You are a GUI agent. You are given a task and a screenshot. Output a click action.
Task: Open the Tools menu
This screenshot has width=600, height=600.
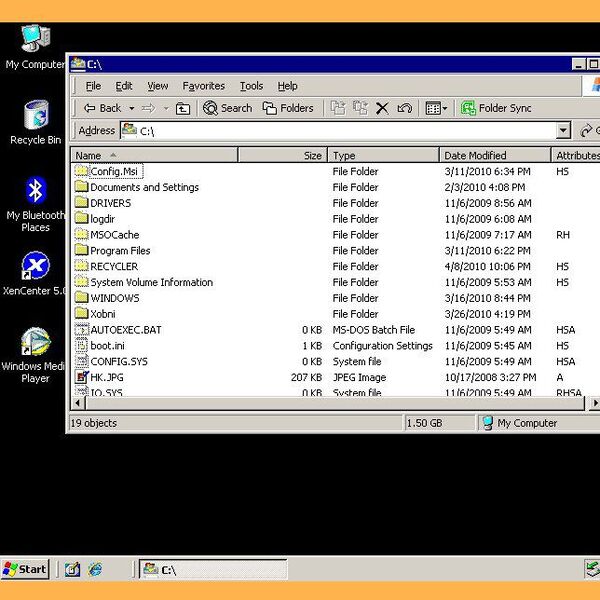[251, 86]
